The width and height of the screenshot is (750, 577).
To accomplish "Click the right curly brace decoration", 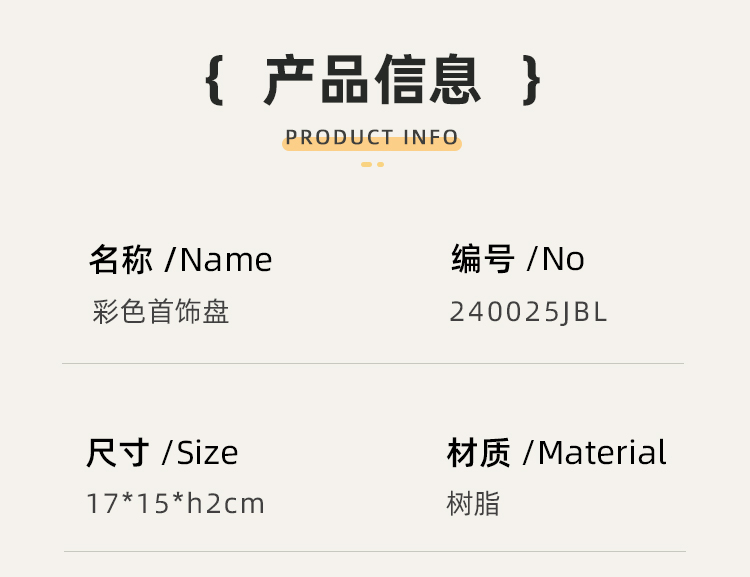I will 531,80.
